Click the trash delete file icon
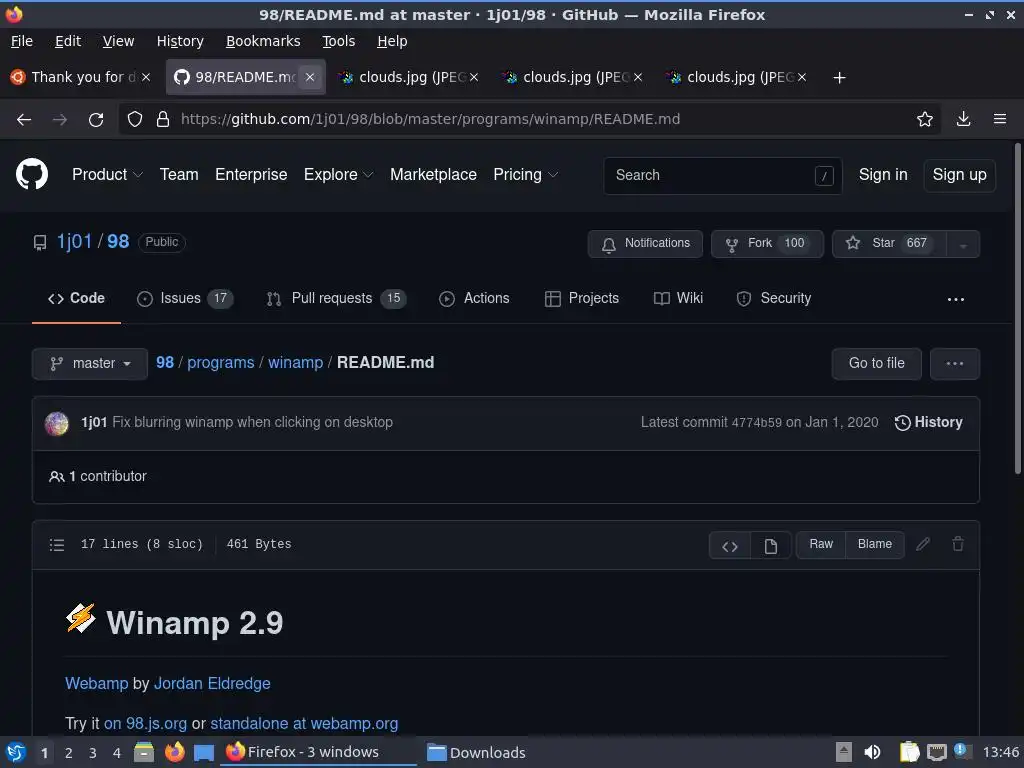 click(958, 543)
